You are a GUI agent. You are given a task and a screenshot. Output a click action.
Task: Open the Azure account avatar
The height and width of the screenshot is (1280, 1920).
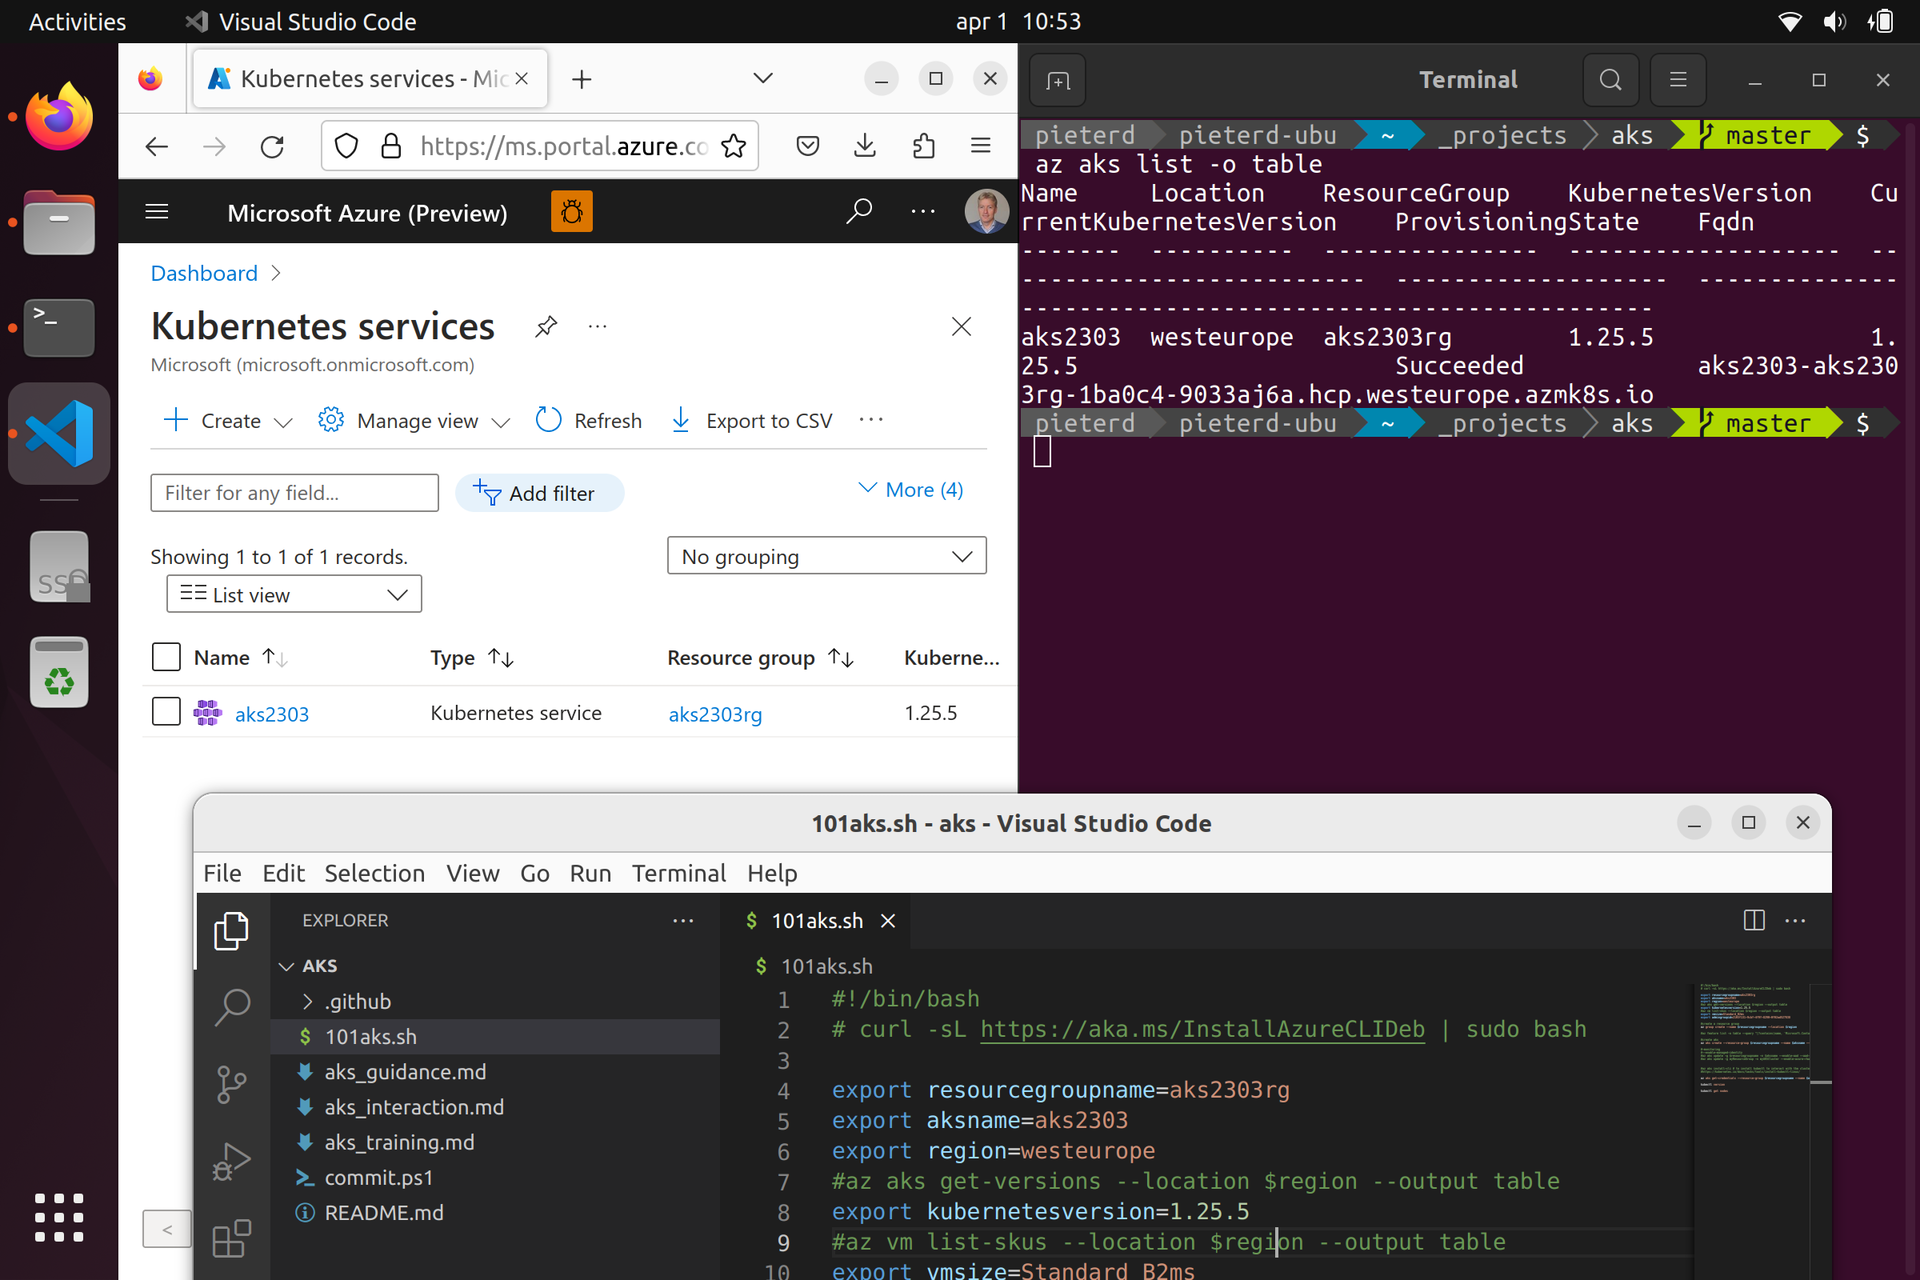[x=986, y=211]
